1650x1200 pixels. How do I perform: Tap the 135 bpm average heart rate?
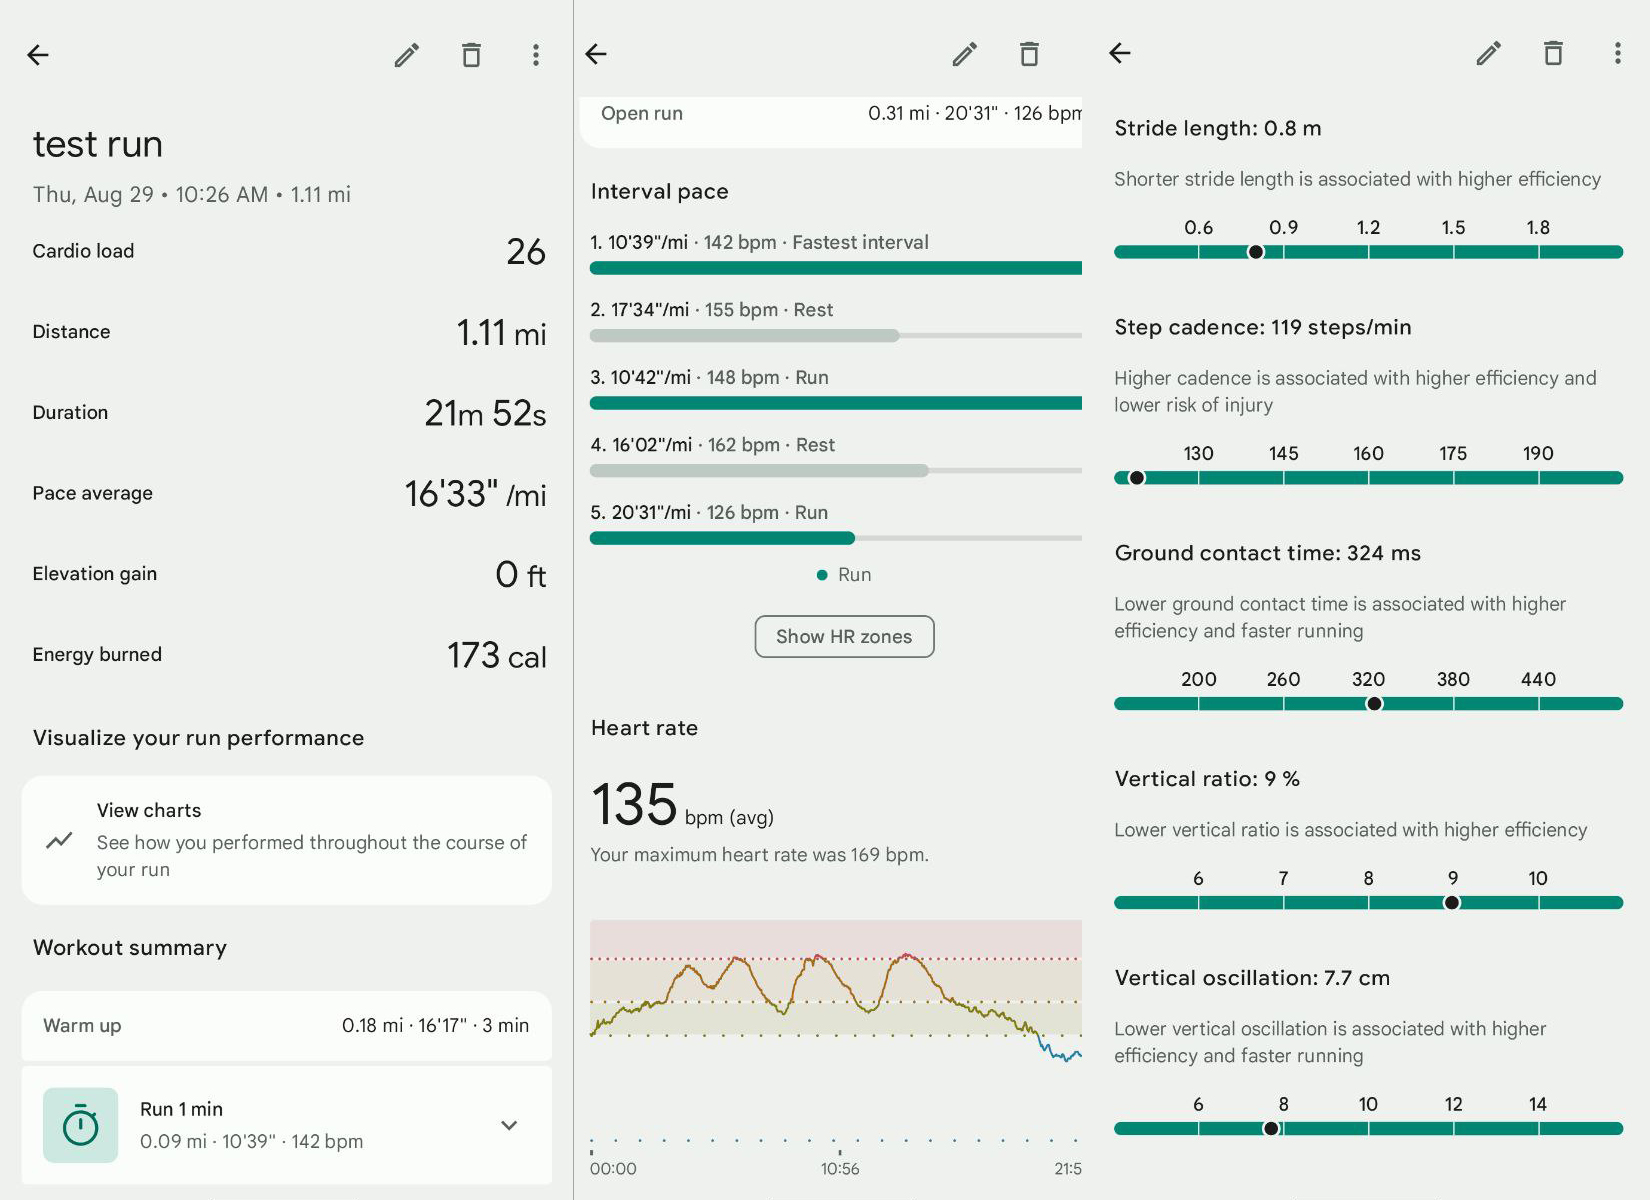682,806
